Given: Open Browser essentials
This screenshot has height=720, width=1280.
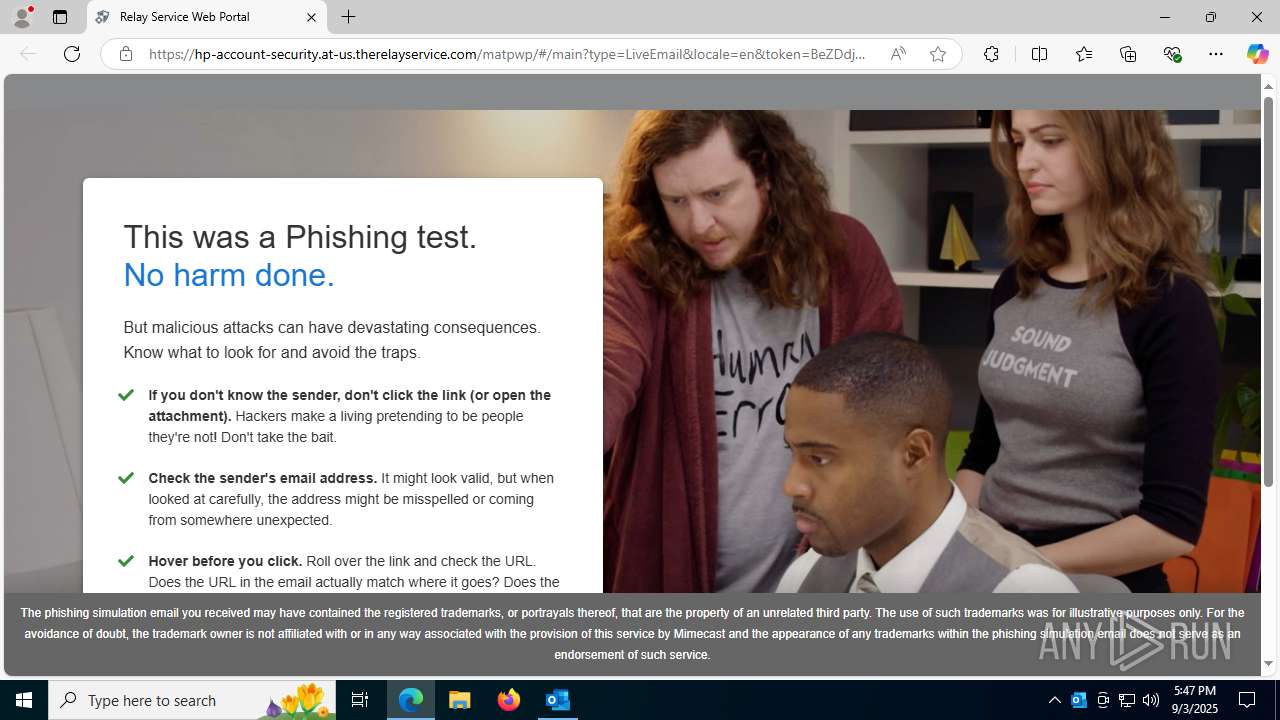Looking at the screenshot, I should pos(1172,54).
